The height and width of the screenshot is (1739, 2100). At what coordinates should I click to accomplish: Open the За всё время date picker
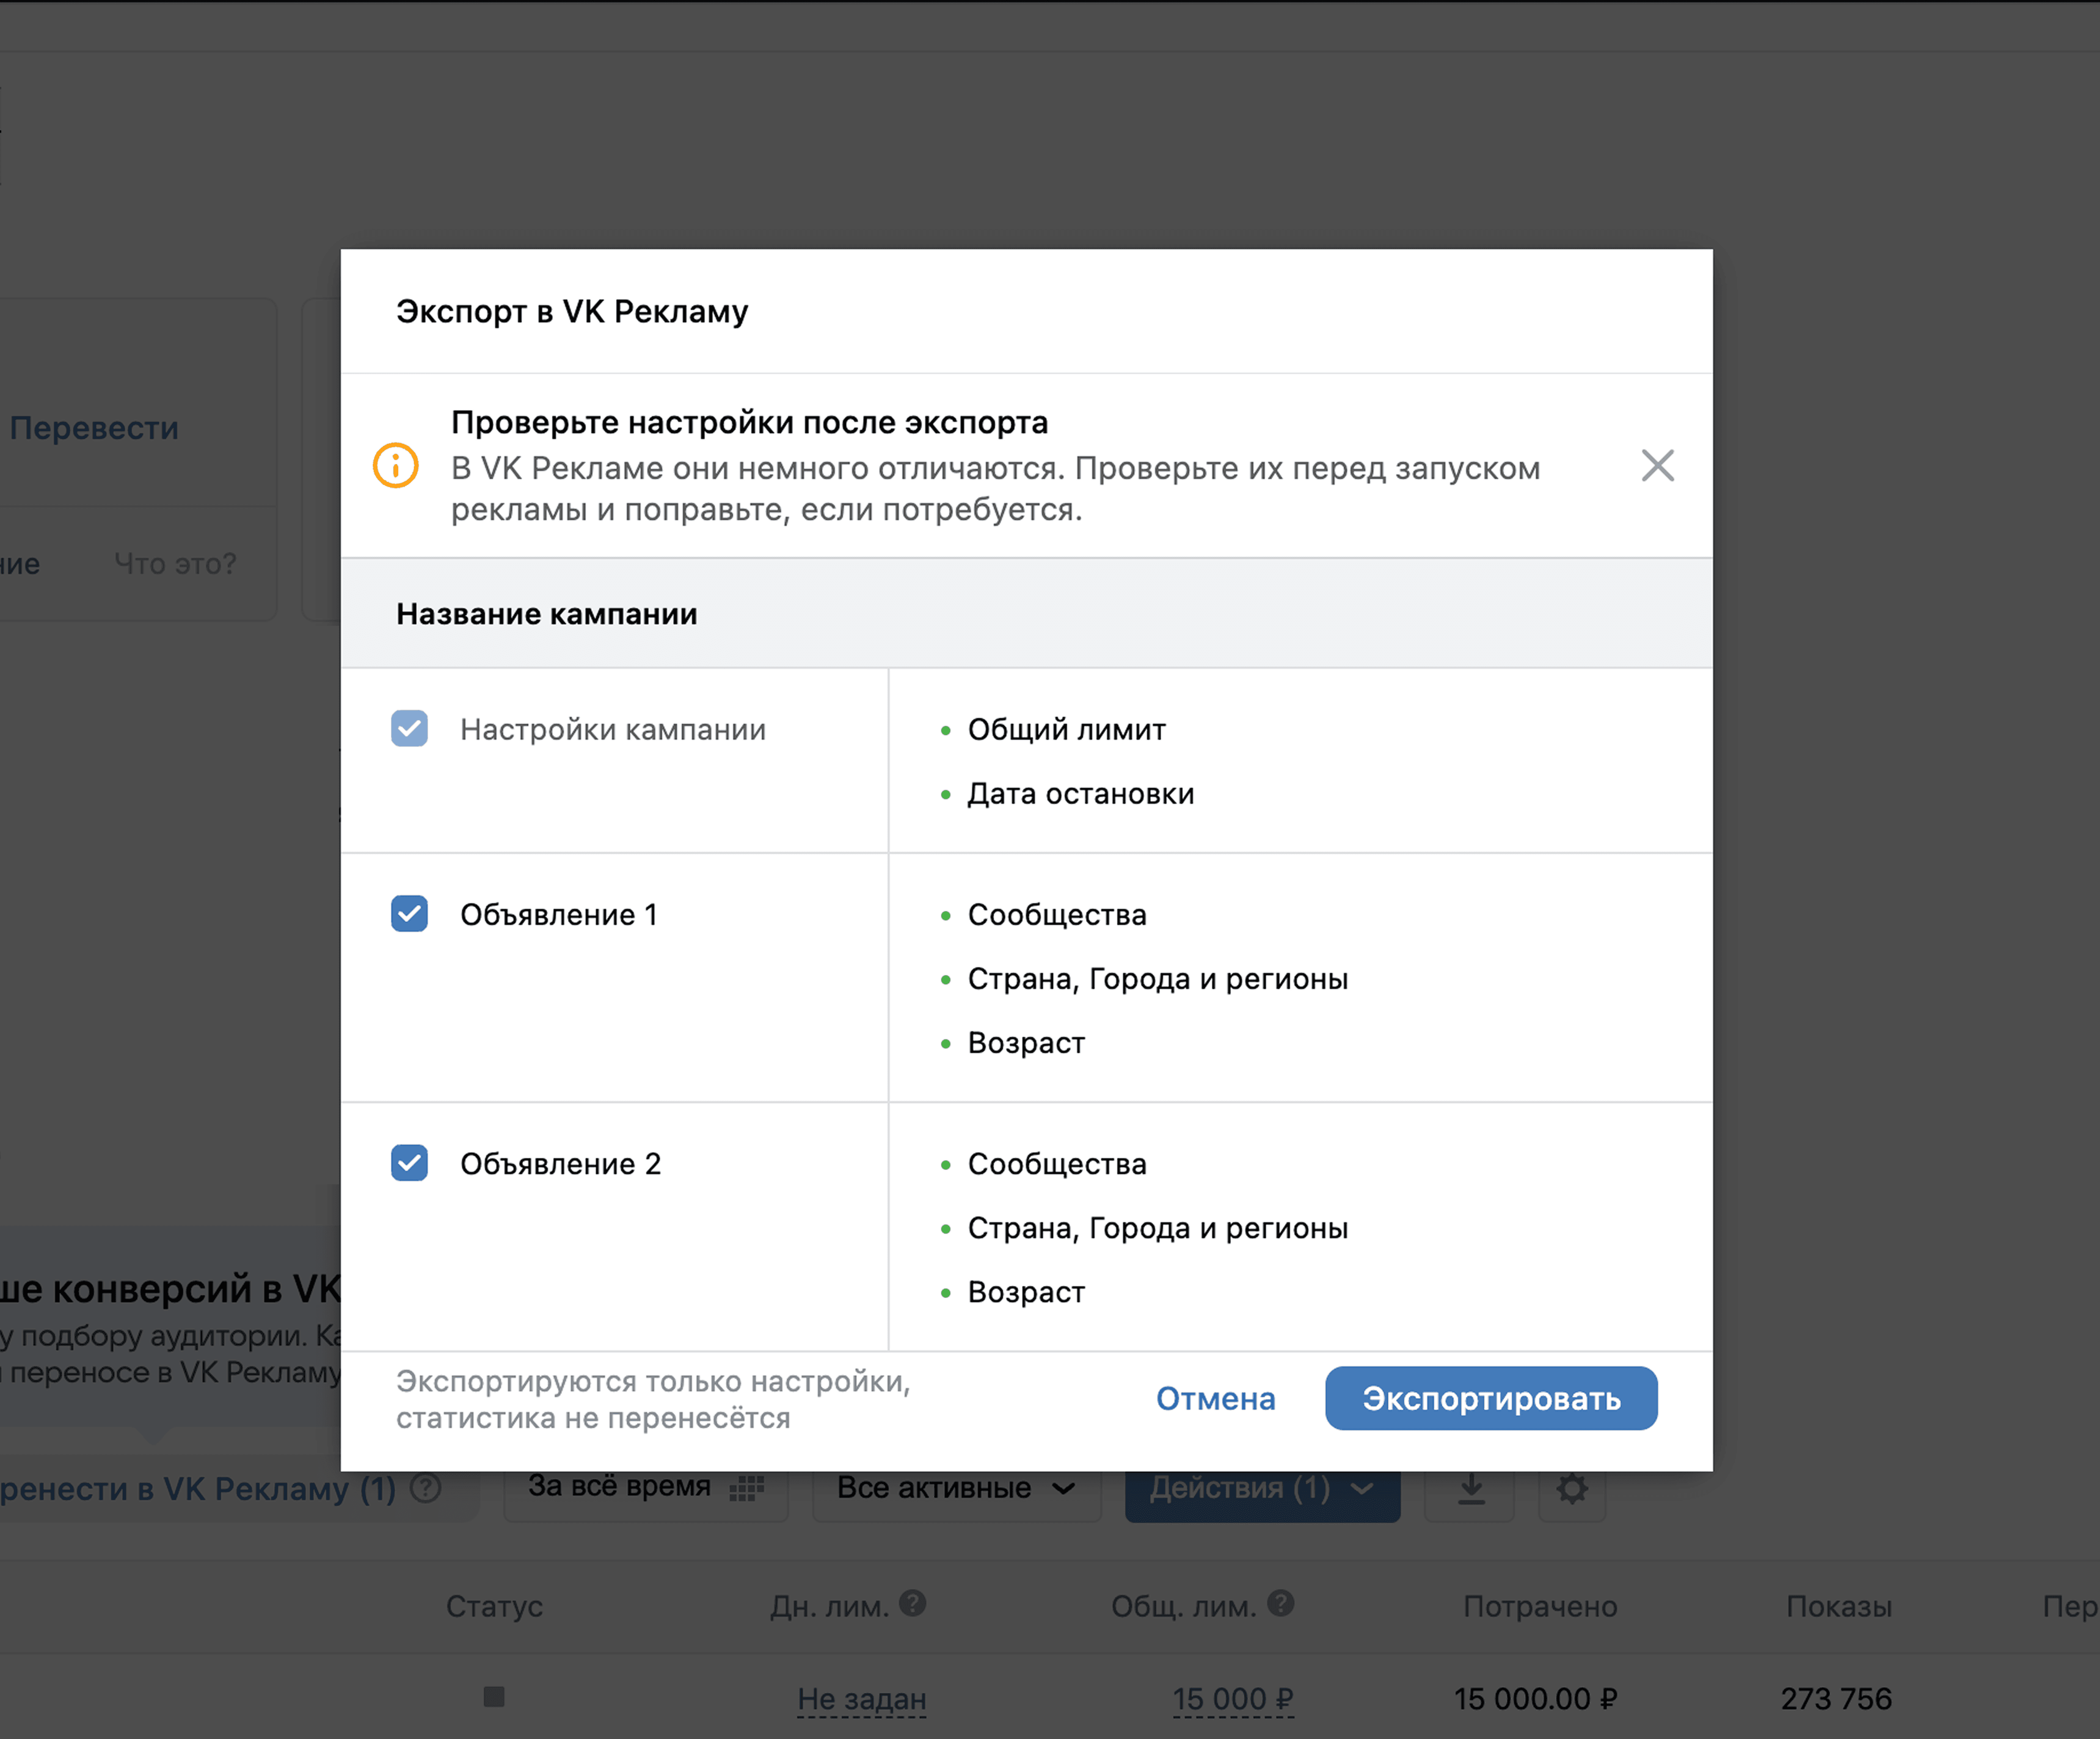[x=620, y=1487]
